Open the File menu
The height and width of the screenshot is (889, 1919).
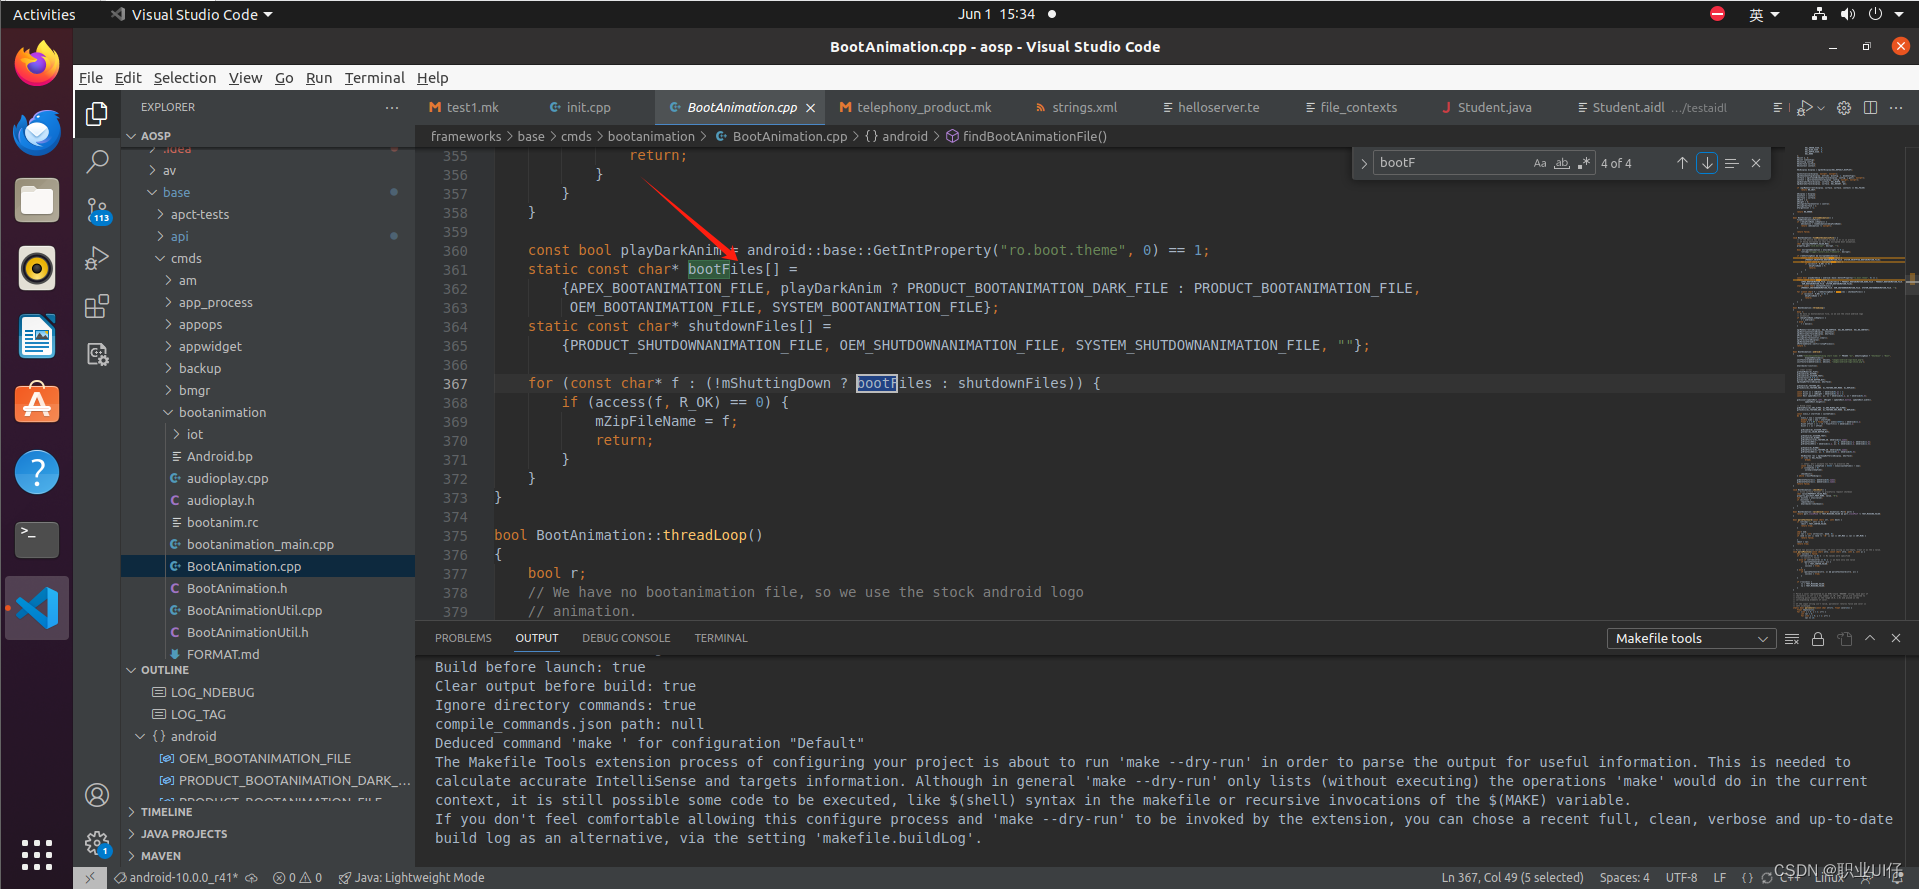tap(91, 78)
